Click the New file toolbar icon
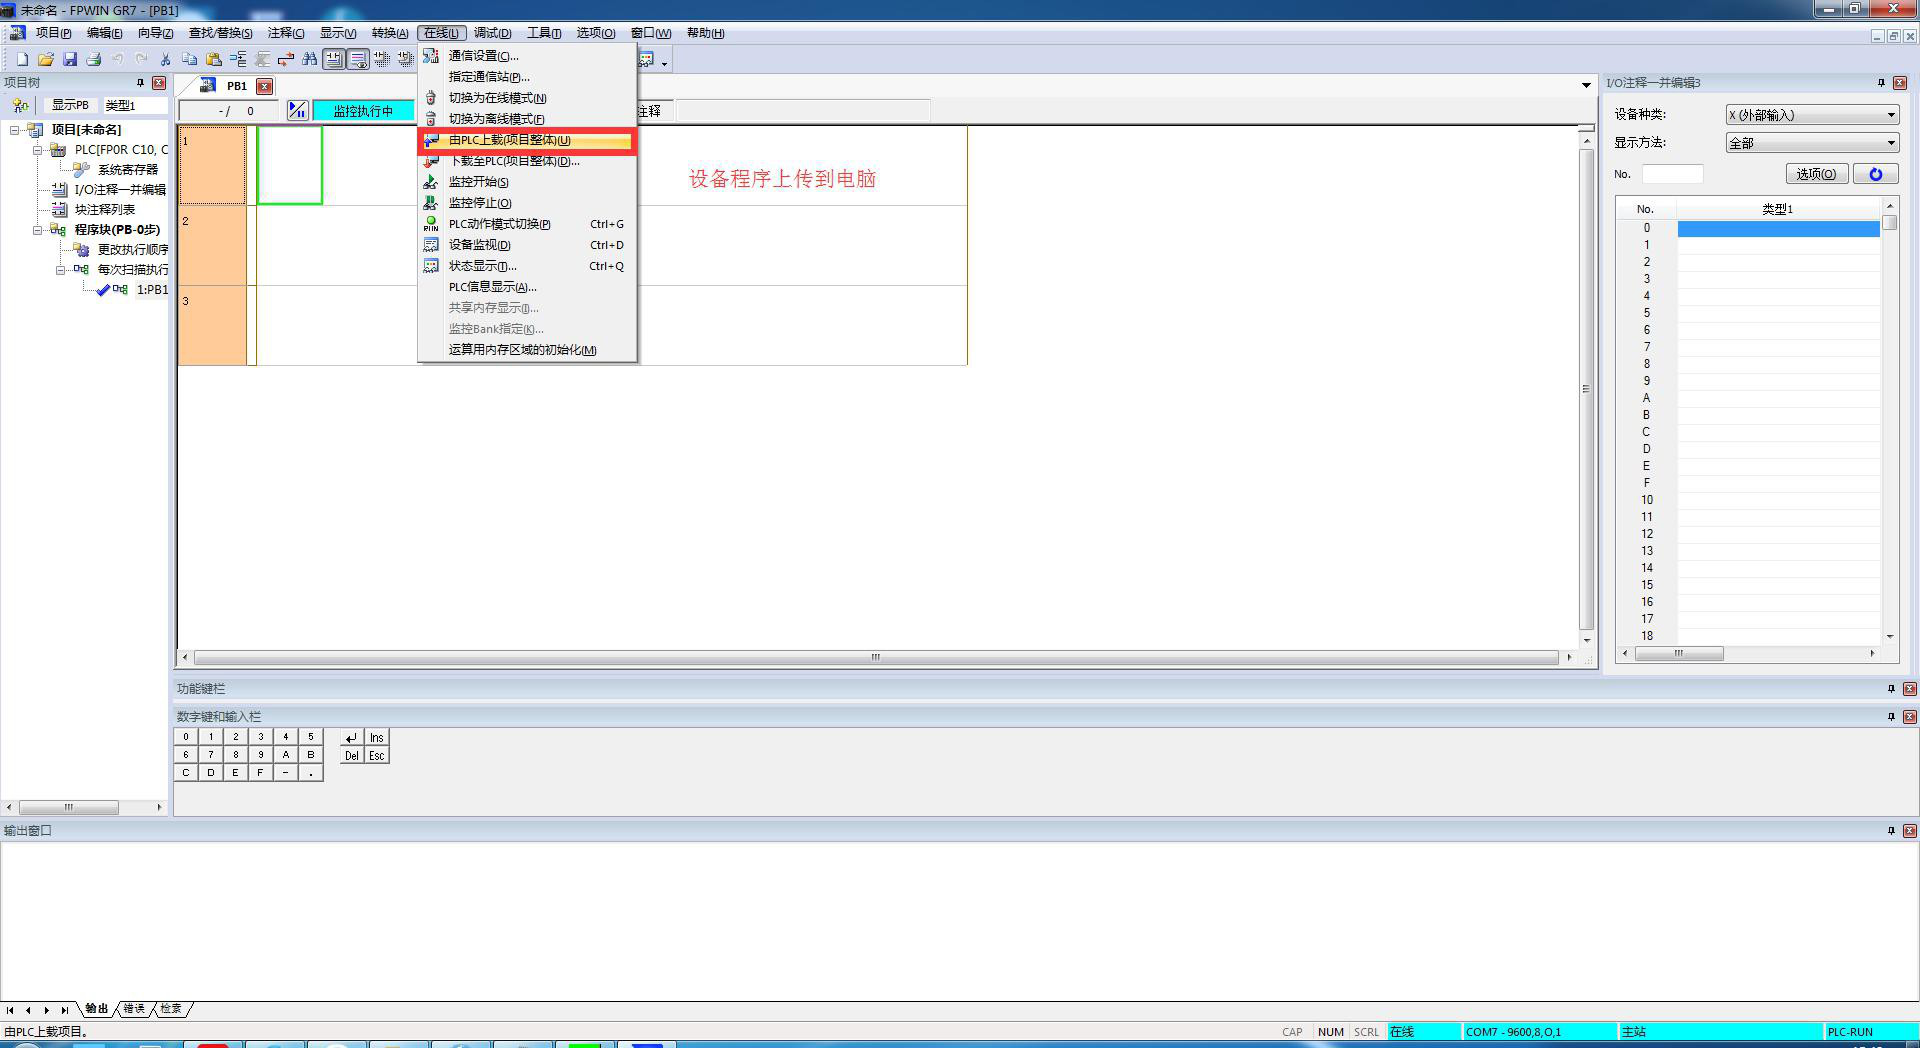Viewport: 1920px width, 1048px height. click(22, 60)
